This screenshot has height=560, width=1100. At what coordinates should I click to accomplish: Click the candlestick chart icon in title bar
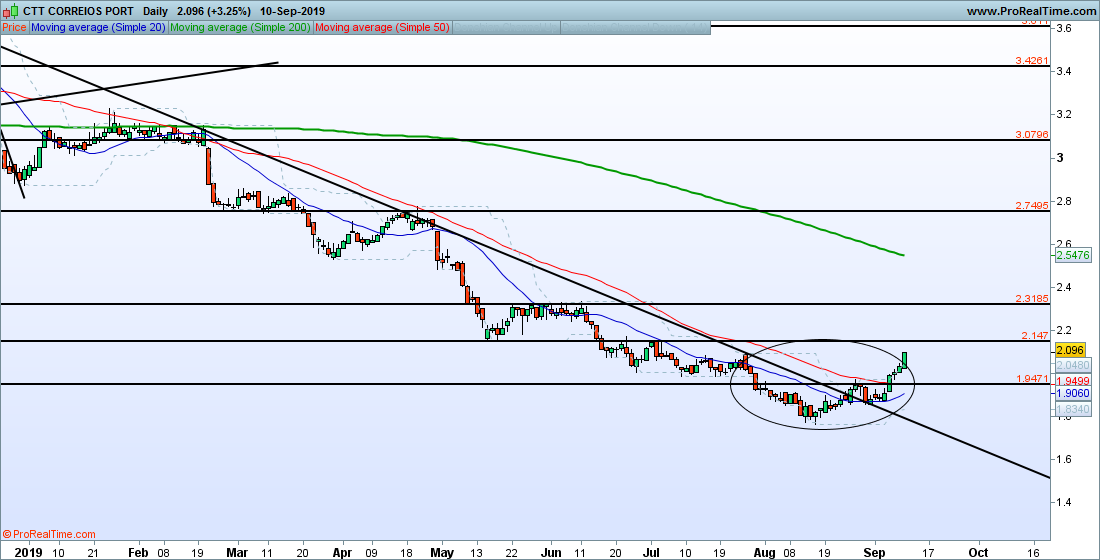pos(11,12)
